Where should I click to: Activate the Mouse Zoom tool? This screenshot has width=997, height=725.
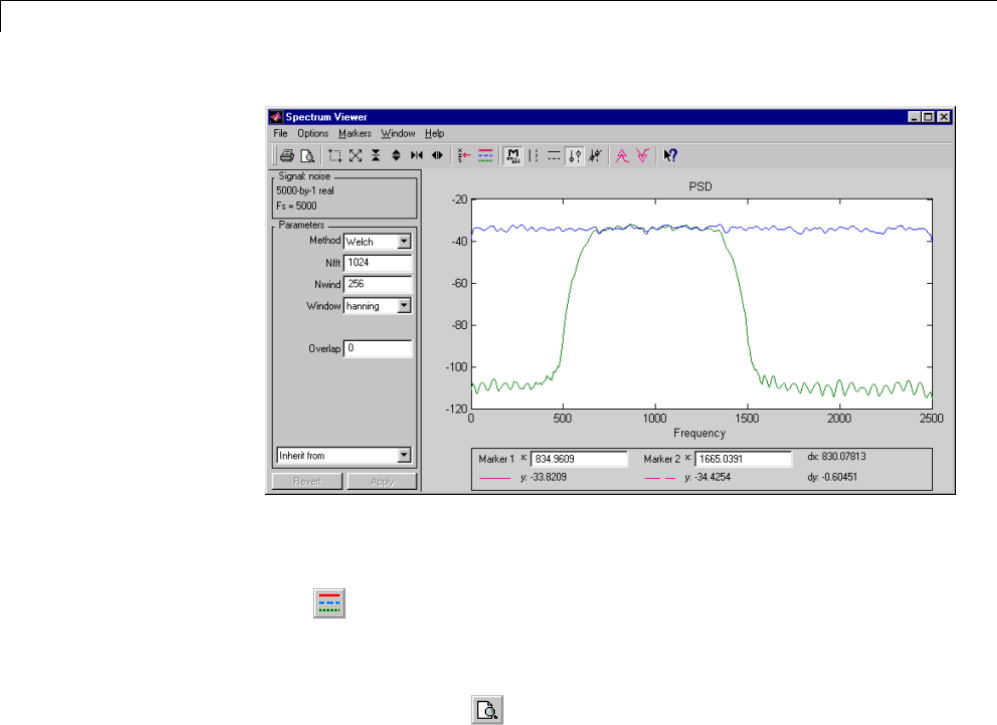click(x=335, y=155)
